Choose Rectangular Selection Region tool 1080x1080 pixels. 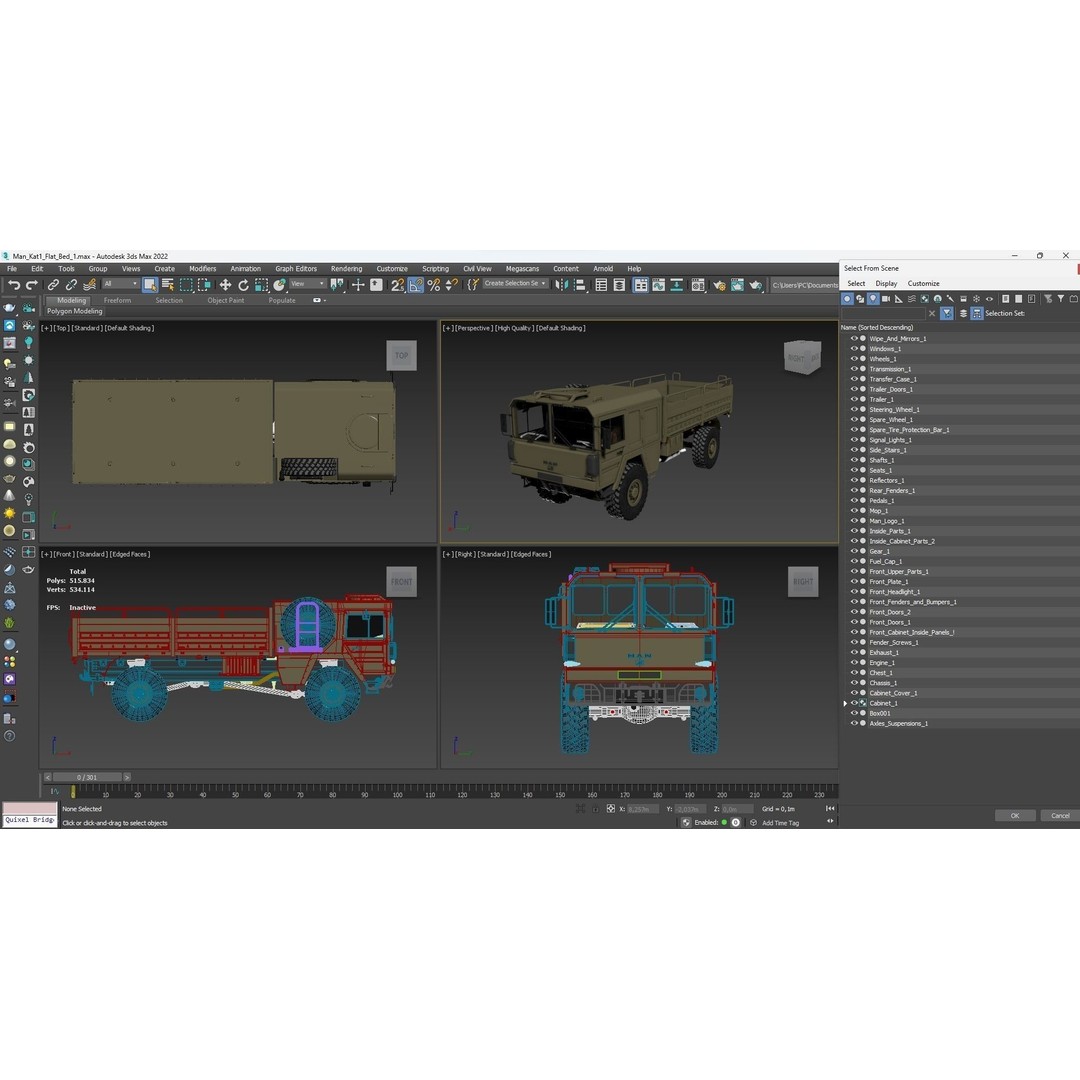coord(186,285)
